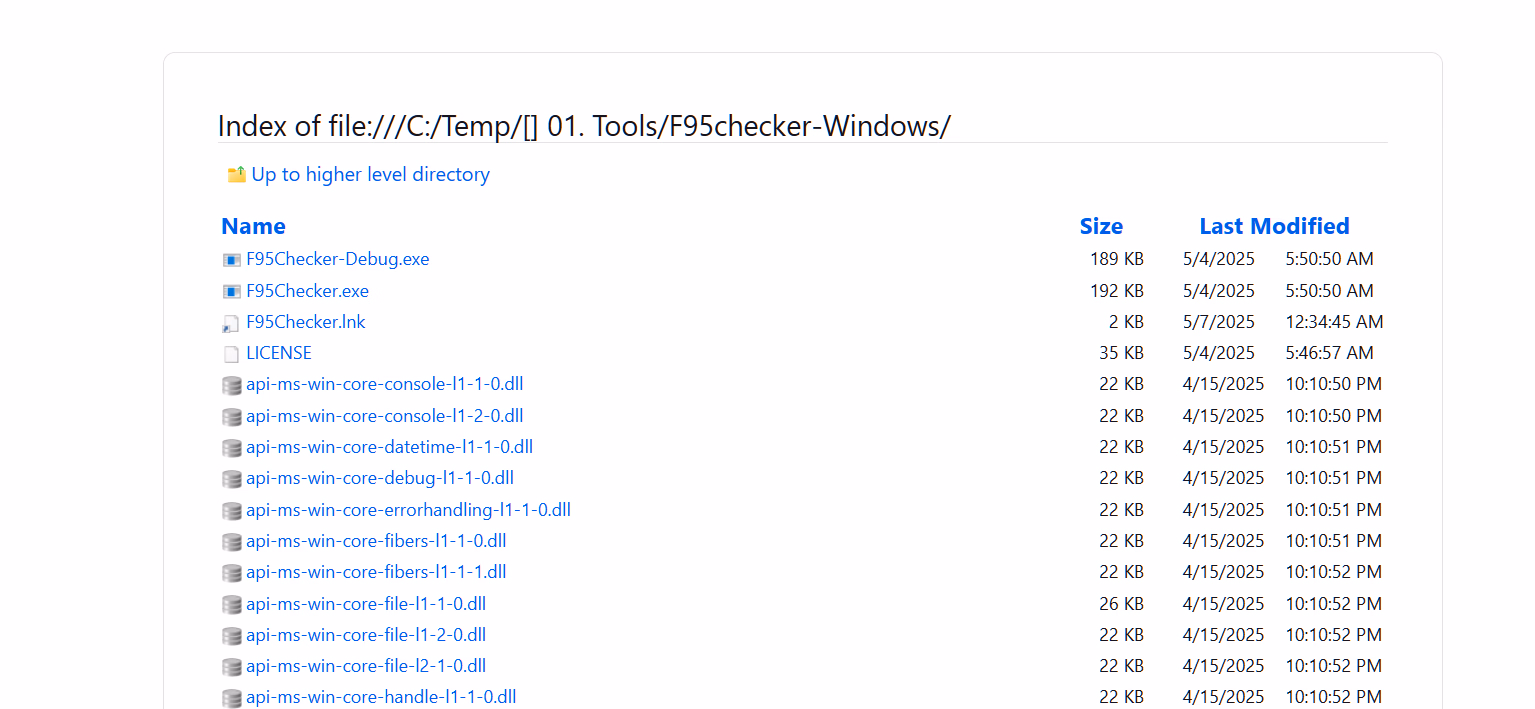Open the LICENSE file link
Image resolution: width=1535 pixels, height=709 pixels.
(x=279, y=353)
